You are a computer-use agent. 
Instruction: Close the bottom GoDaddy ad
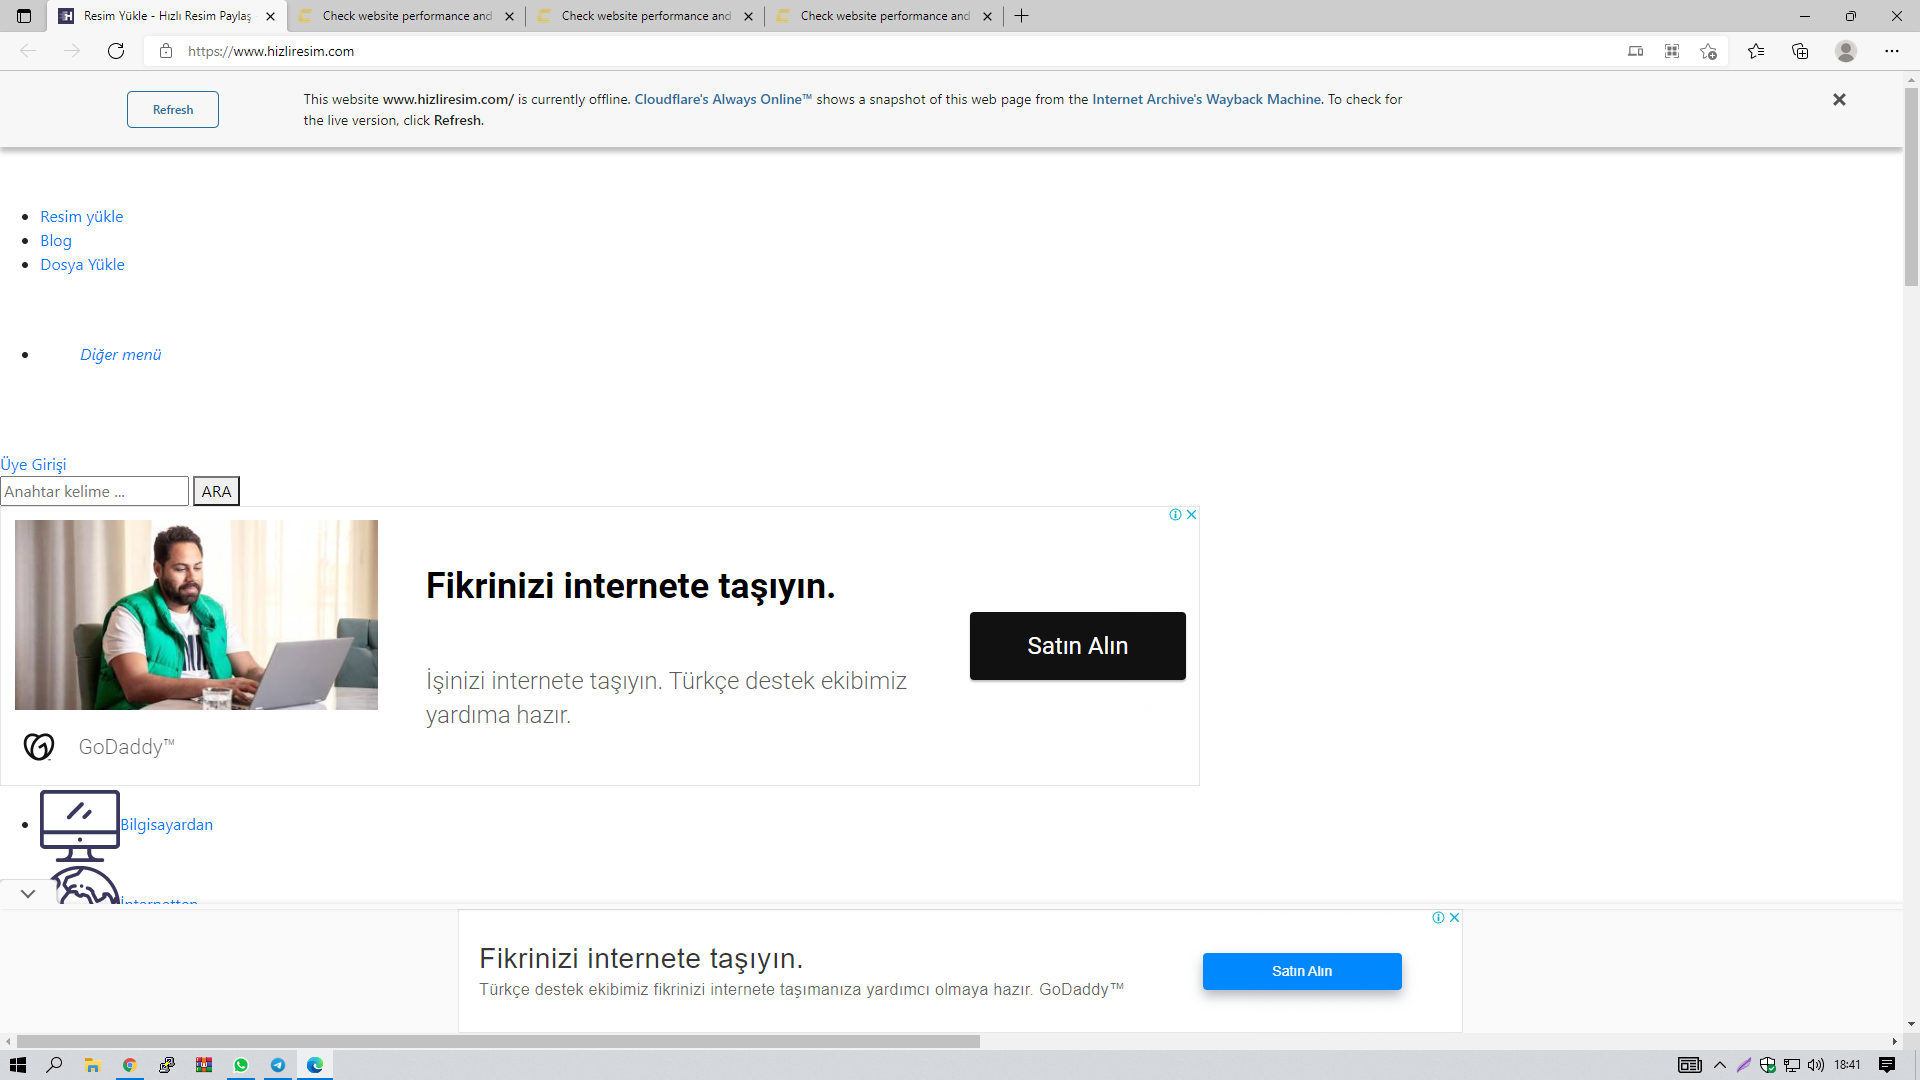click(1454, 917)
